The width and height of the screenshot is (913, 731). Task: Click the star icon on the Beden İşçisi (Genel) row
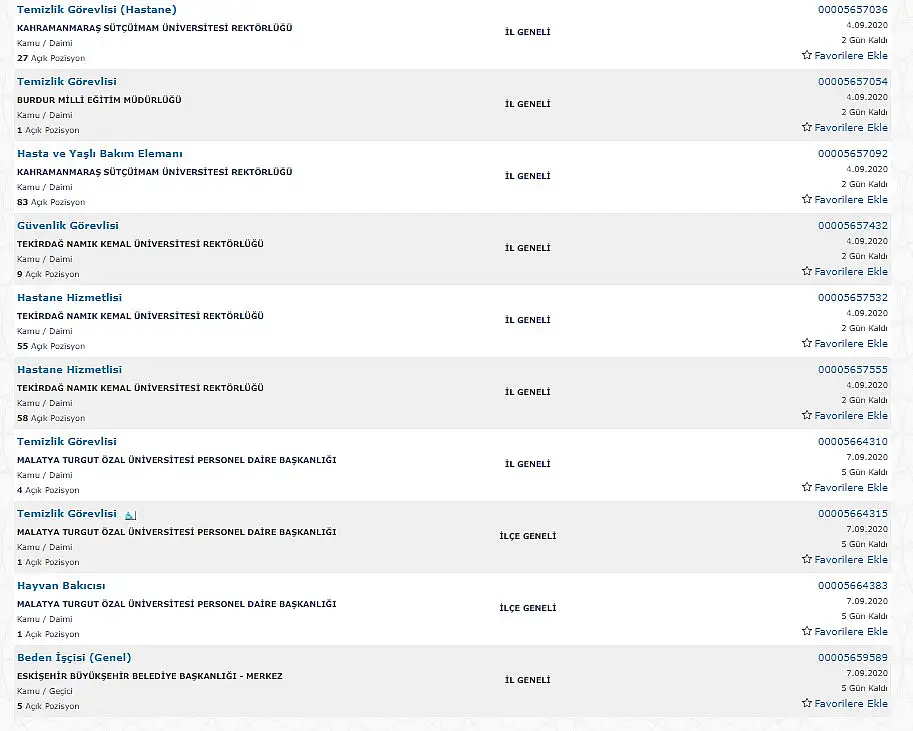click(806, 703)
